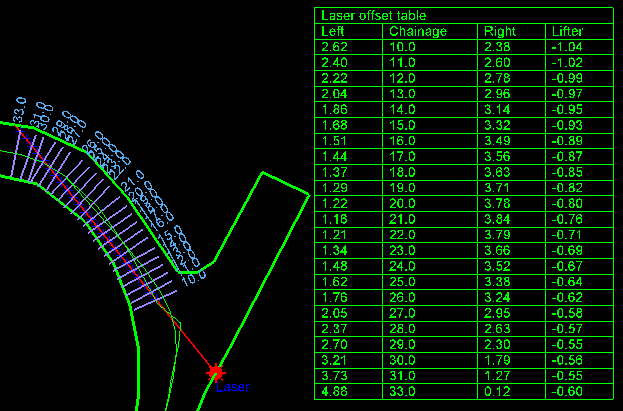Click the 'Lifter' column header
Image resolution: width=623 pixels, height=411 pixels.
click(567, 31)
